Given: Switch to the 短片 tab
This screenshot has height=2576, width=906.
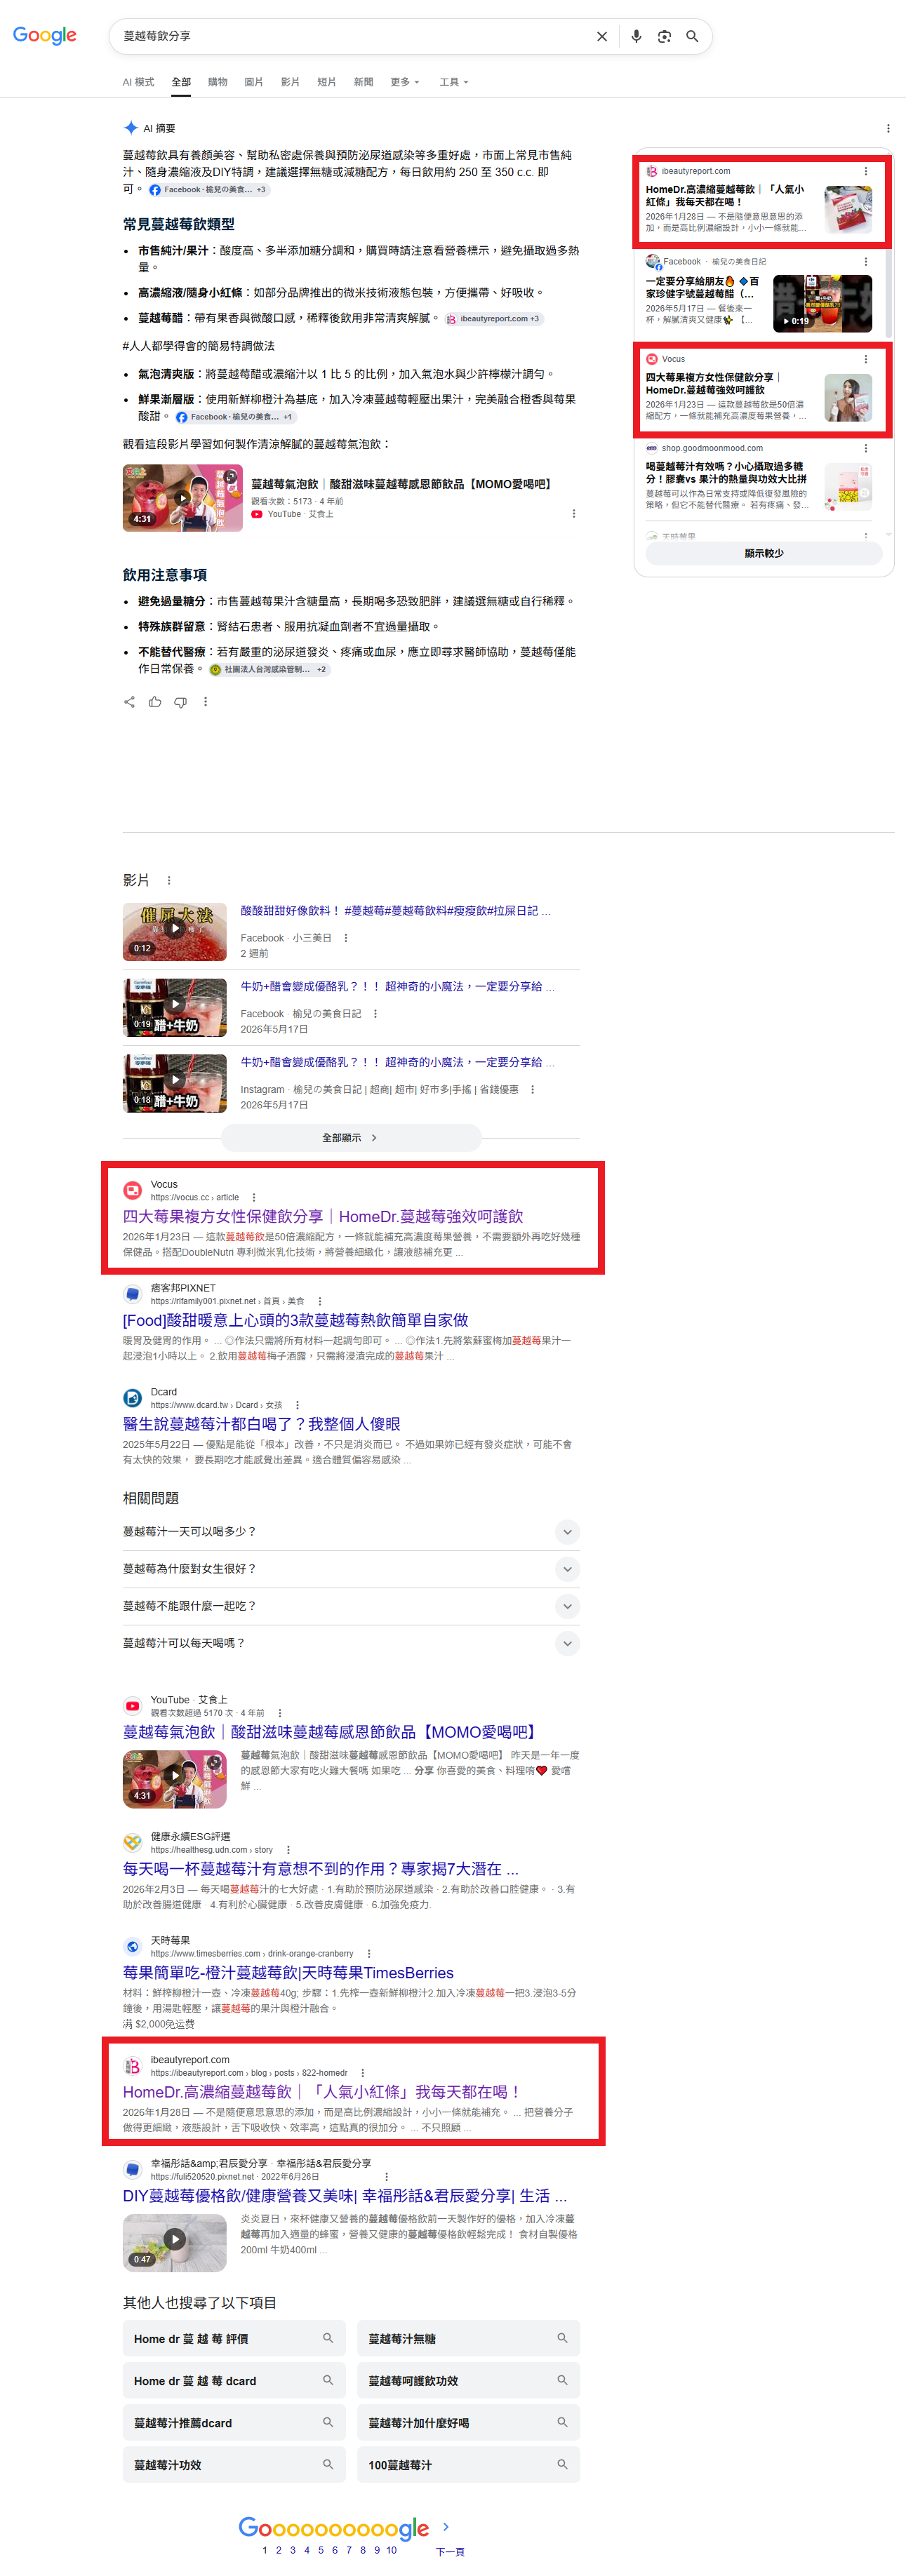Looking at the screenshot, I should click(x=326, y=82).
